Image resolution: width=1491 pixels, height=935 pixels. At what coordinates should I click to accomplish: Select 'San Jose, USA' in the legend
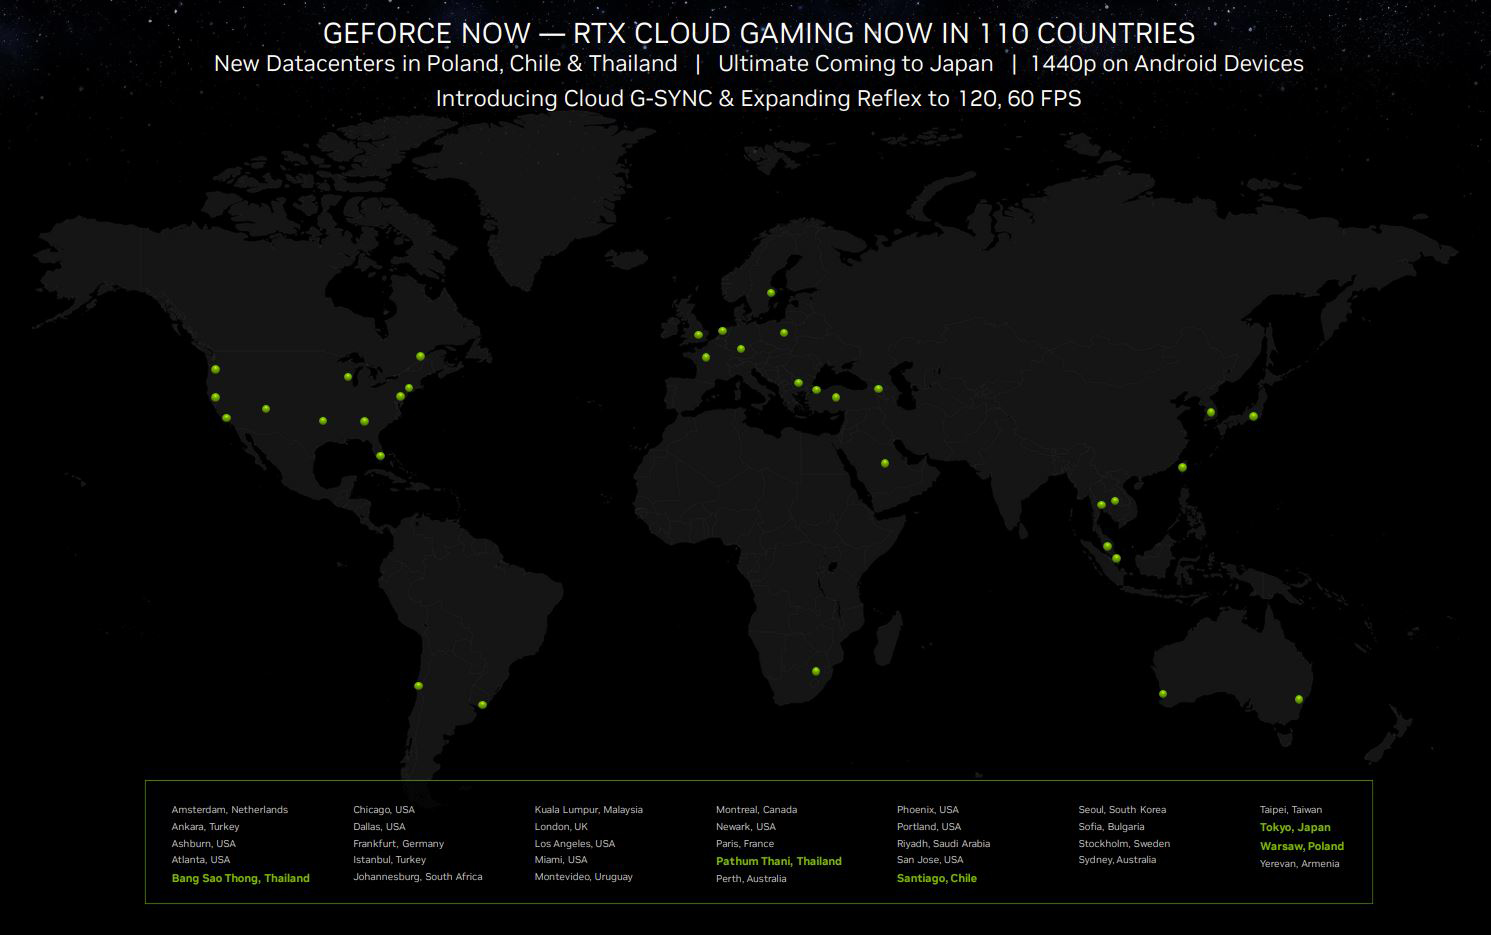(930, 860)
